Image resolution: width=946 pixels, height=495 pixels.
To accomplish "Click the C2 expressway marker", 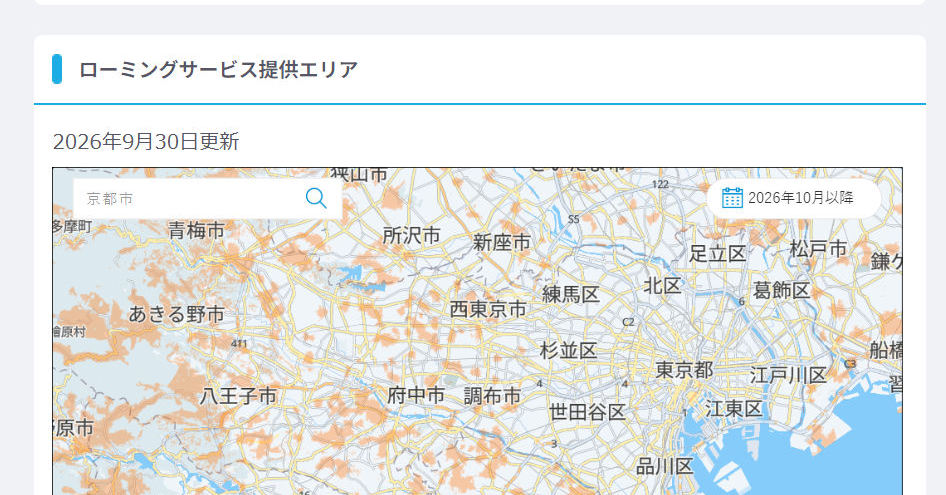I will (x=629, y=322).
